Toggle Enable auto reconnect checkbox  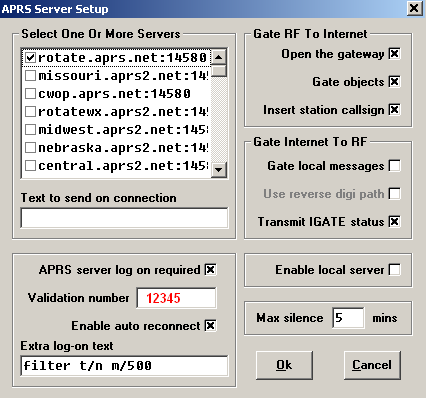pos(210,326)
